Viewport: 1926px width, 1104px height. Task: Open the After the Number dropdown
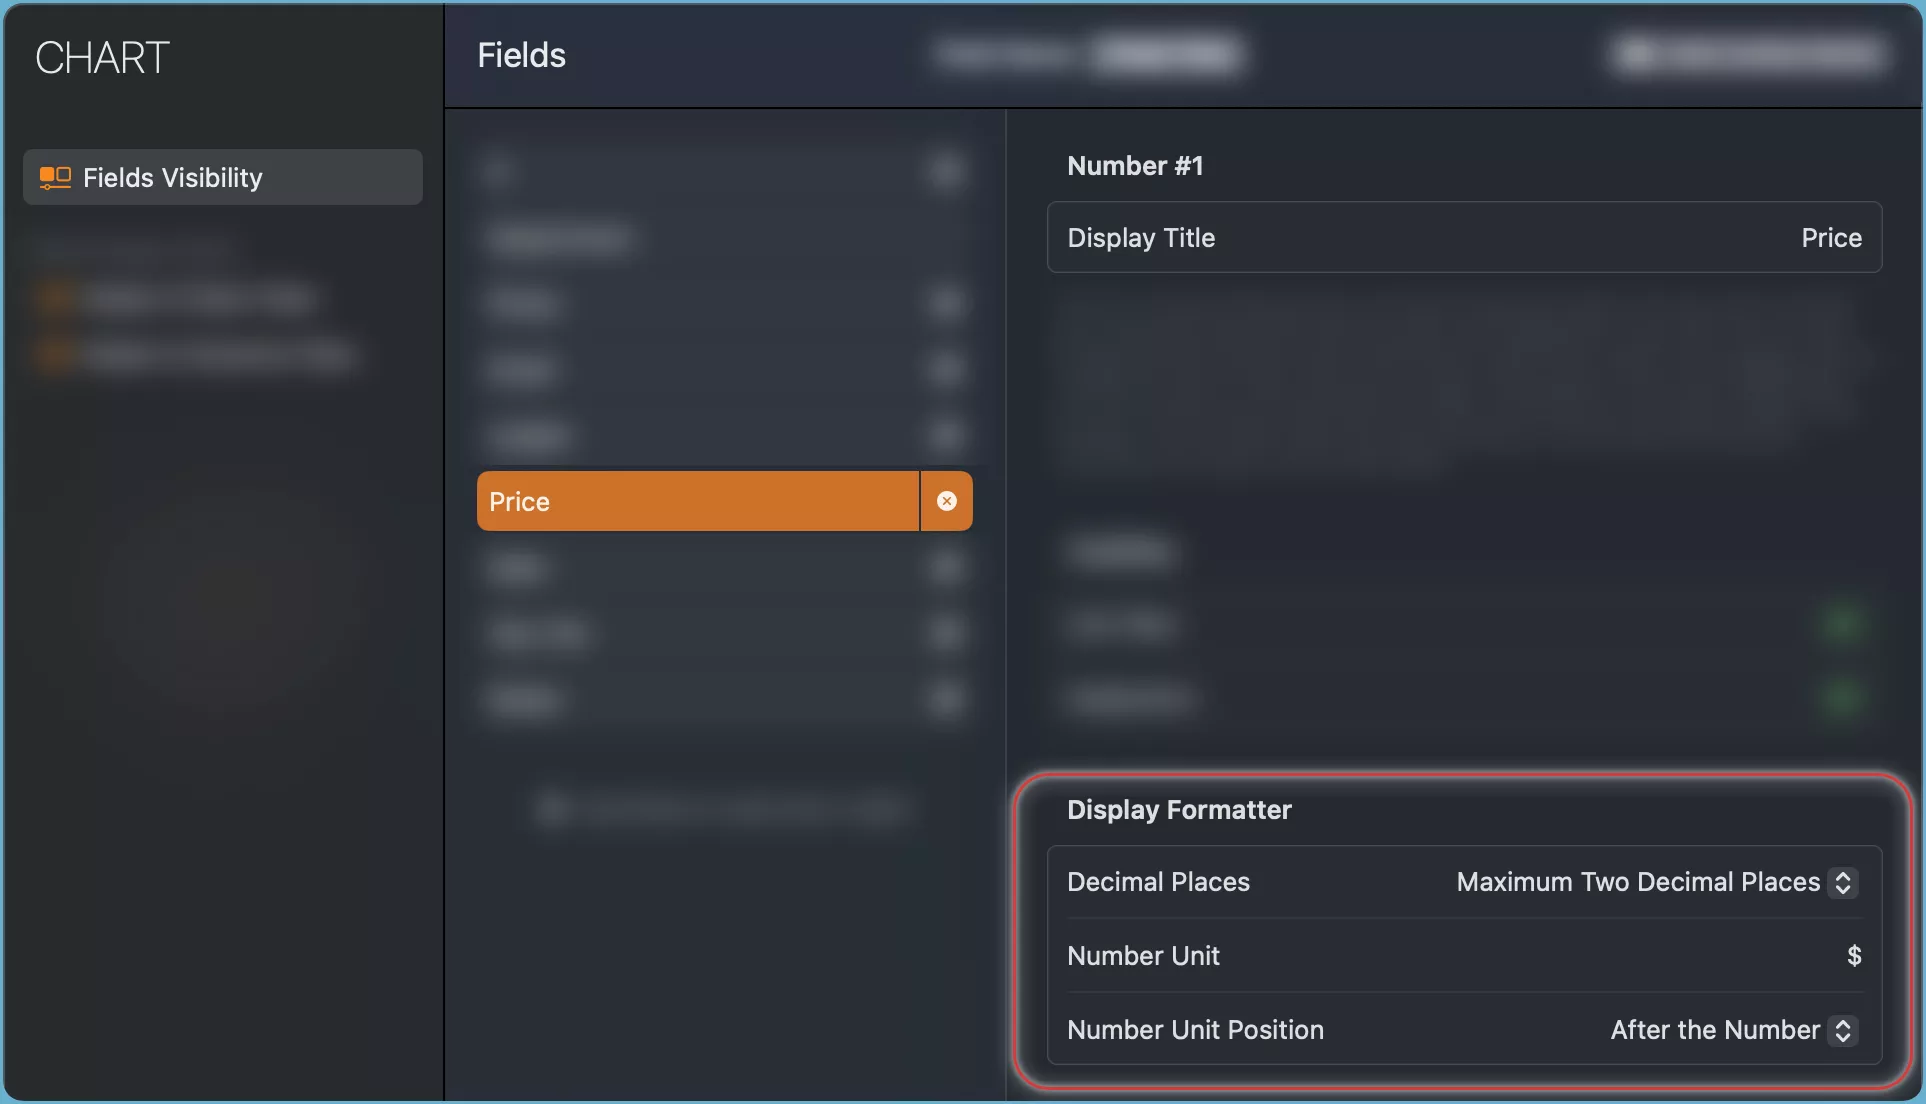pos(1714,1030)
